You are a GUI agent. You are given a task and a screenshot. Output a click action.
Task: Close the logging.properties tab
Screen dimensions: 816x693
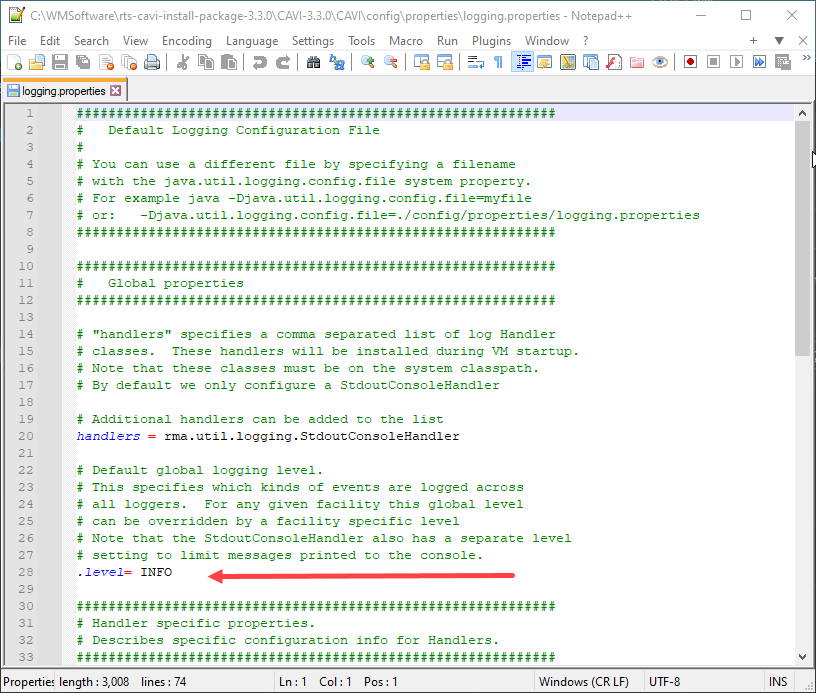[116, 90]
